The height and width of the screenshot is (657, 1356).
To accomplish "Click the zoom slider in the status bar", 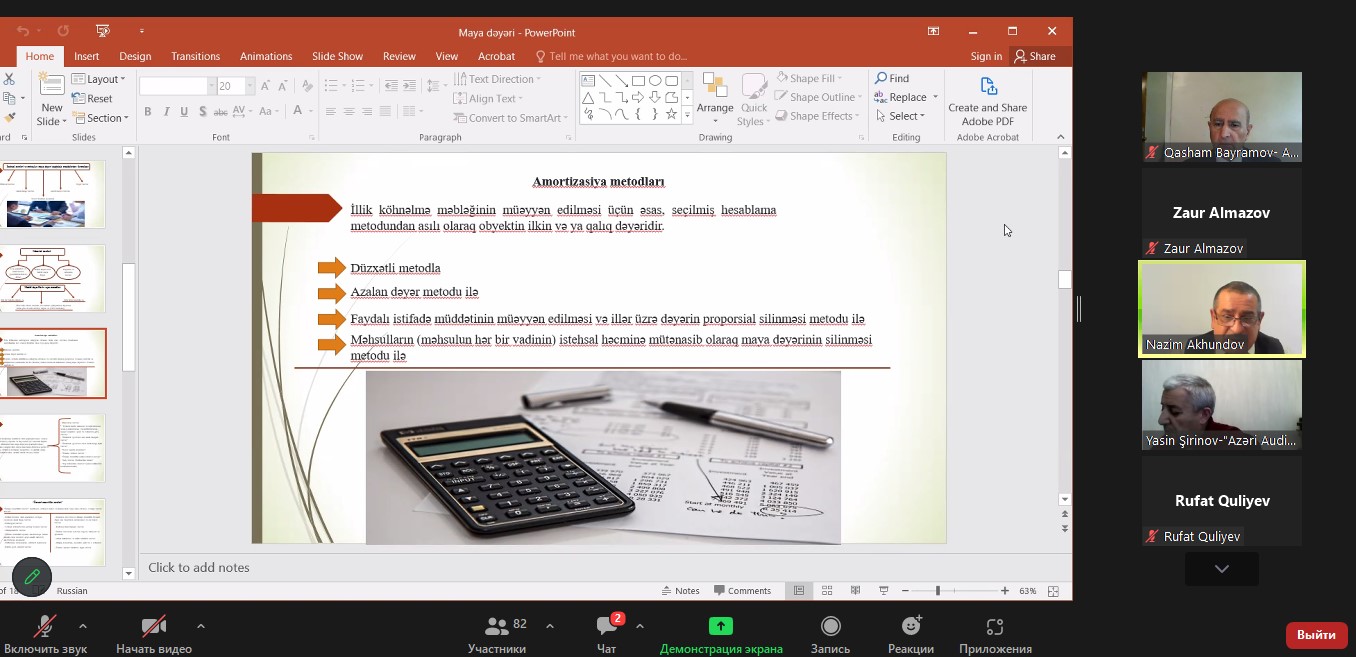I will click(938, 591).
